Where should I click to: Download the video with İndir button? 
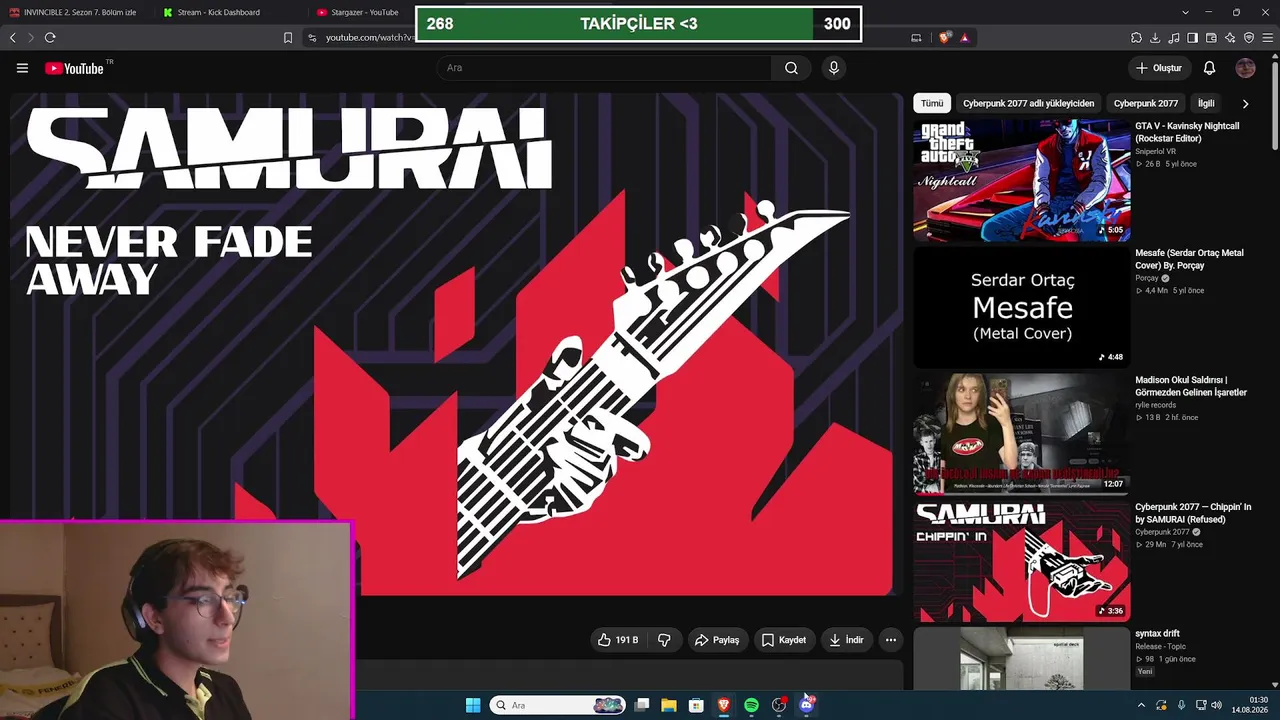[846, 640]
